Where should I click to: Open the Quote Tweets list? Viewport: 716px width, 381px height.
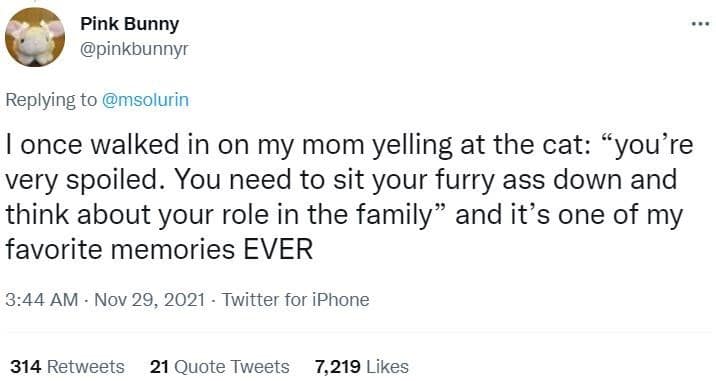pos(220,367)
